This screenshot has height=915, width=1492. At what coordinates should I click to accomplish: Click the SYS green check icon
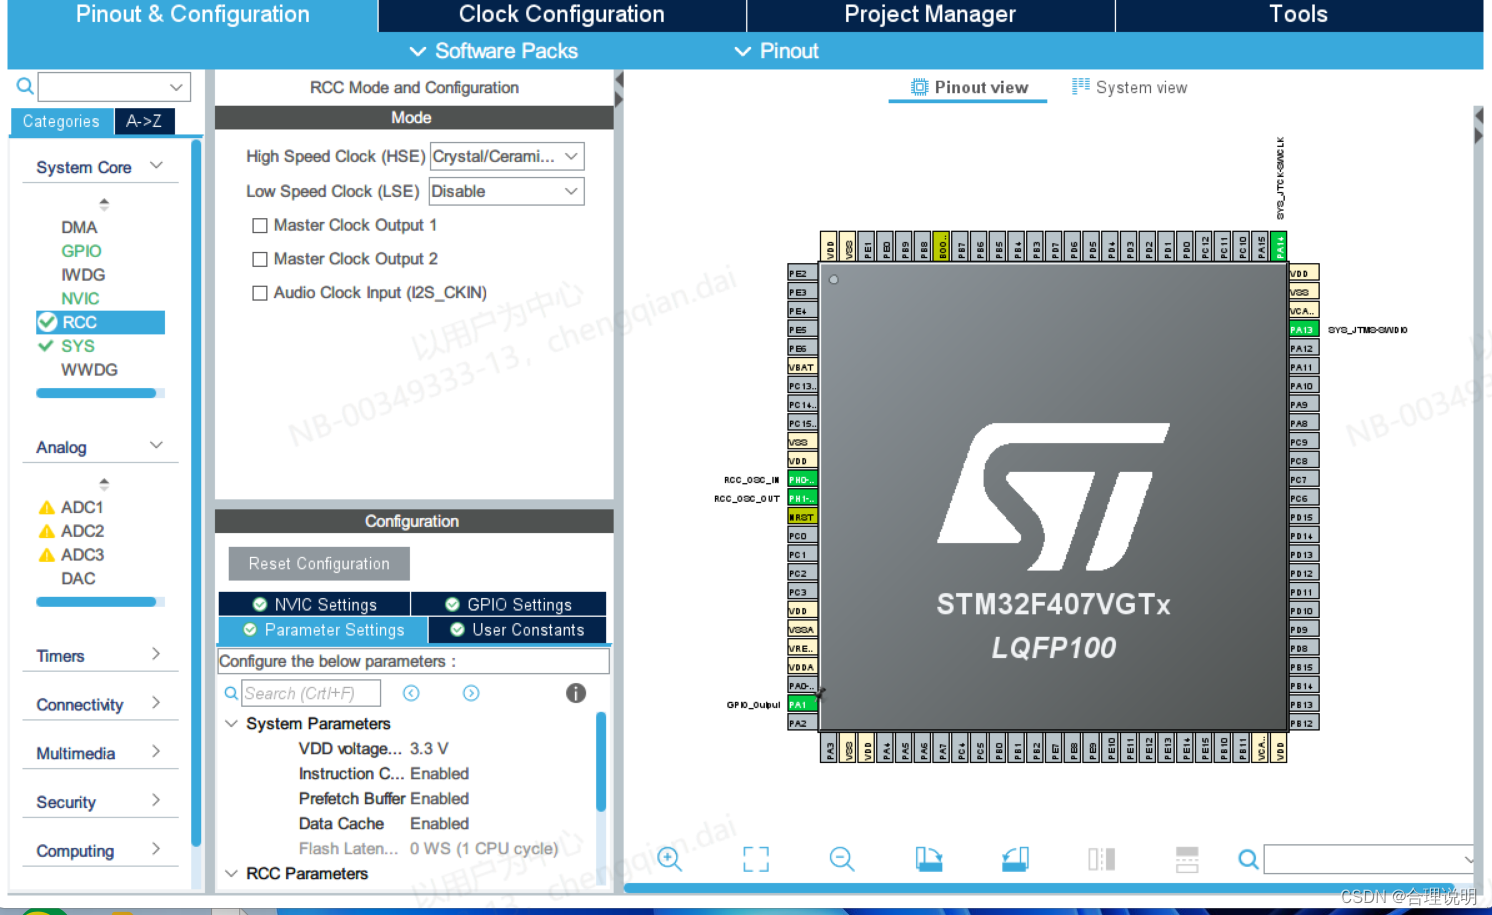tap(46, 346)
